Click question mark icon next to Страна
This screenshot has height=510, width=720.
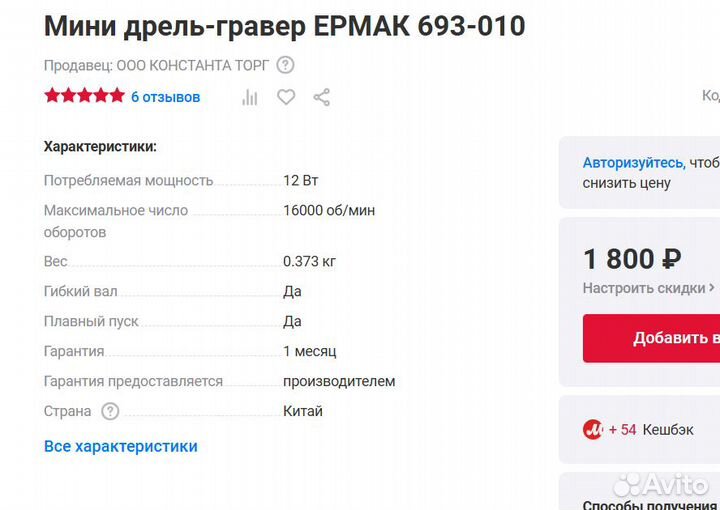tap(110, 411)
